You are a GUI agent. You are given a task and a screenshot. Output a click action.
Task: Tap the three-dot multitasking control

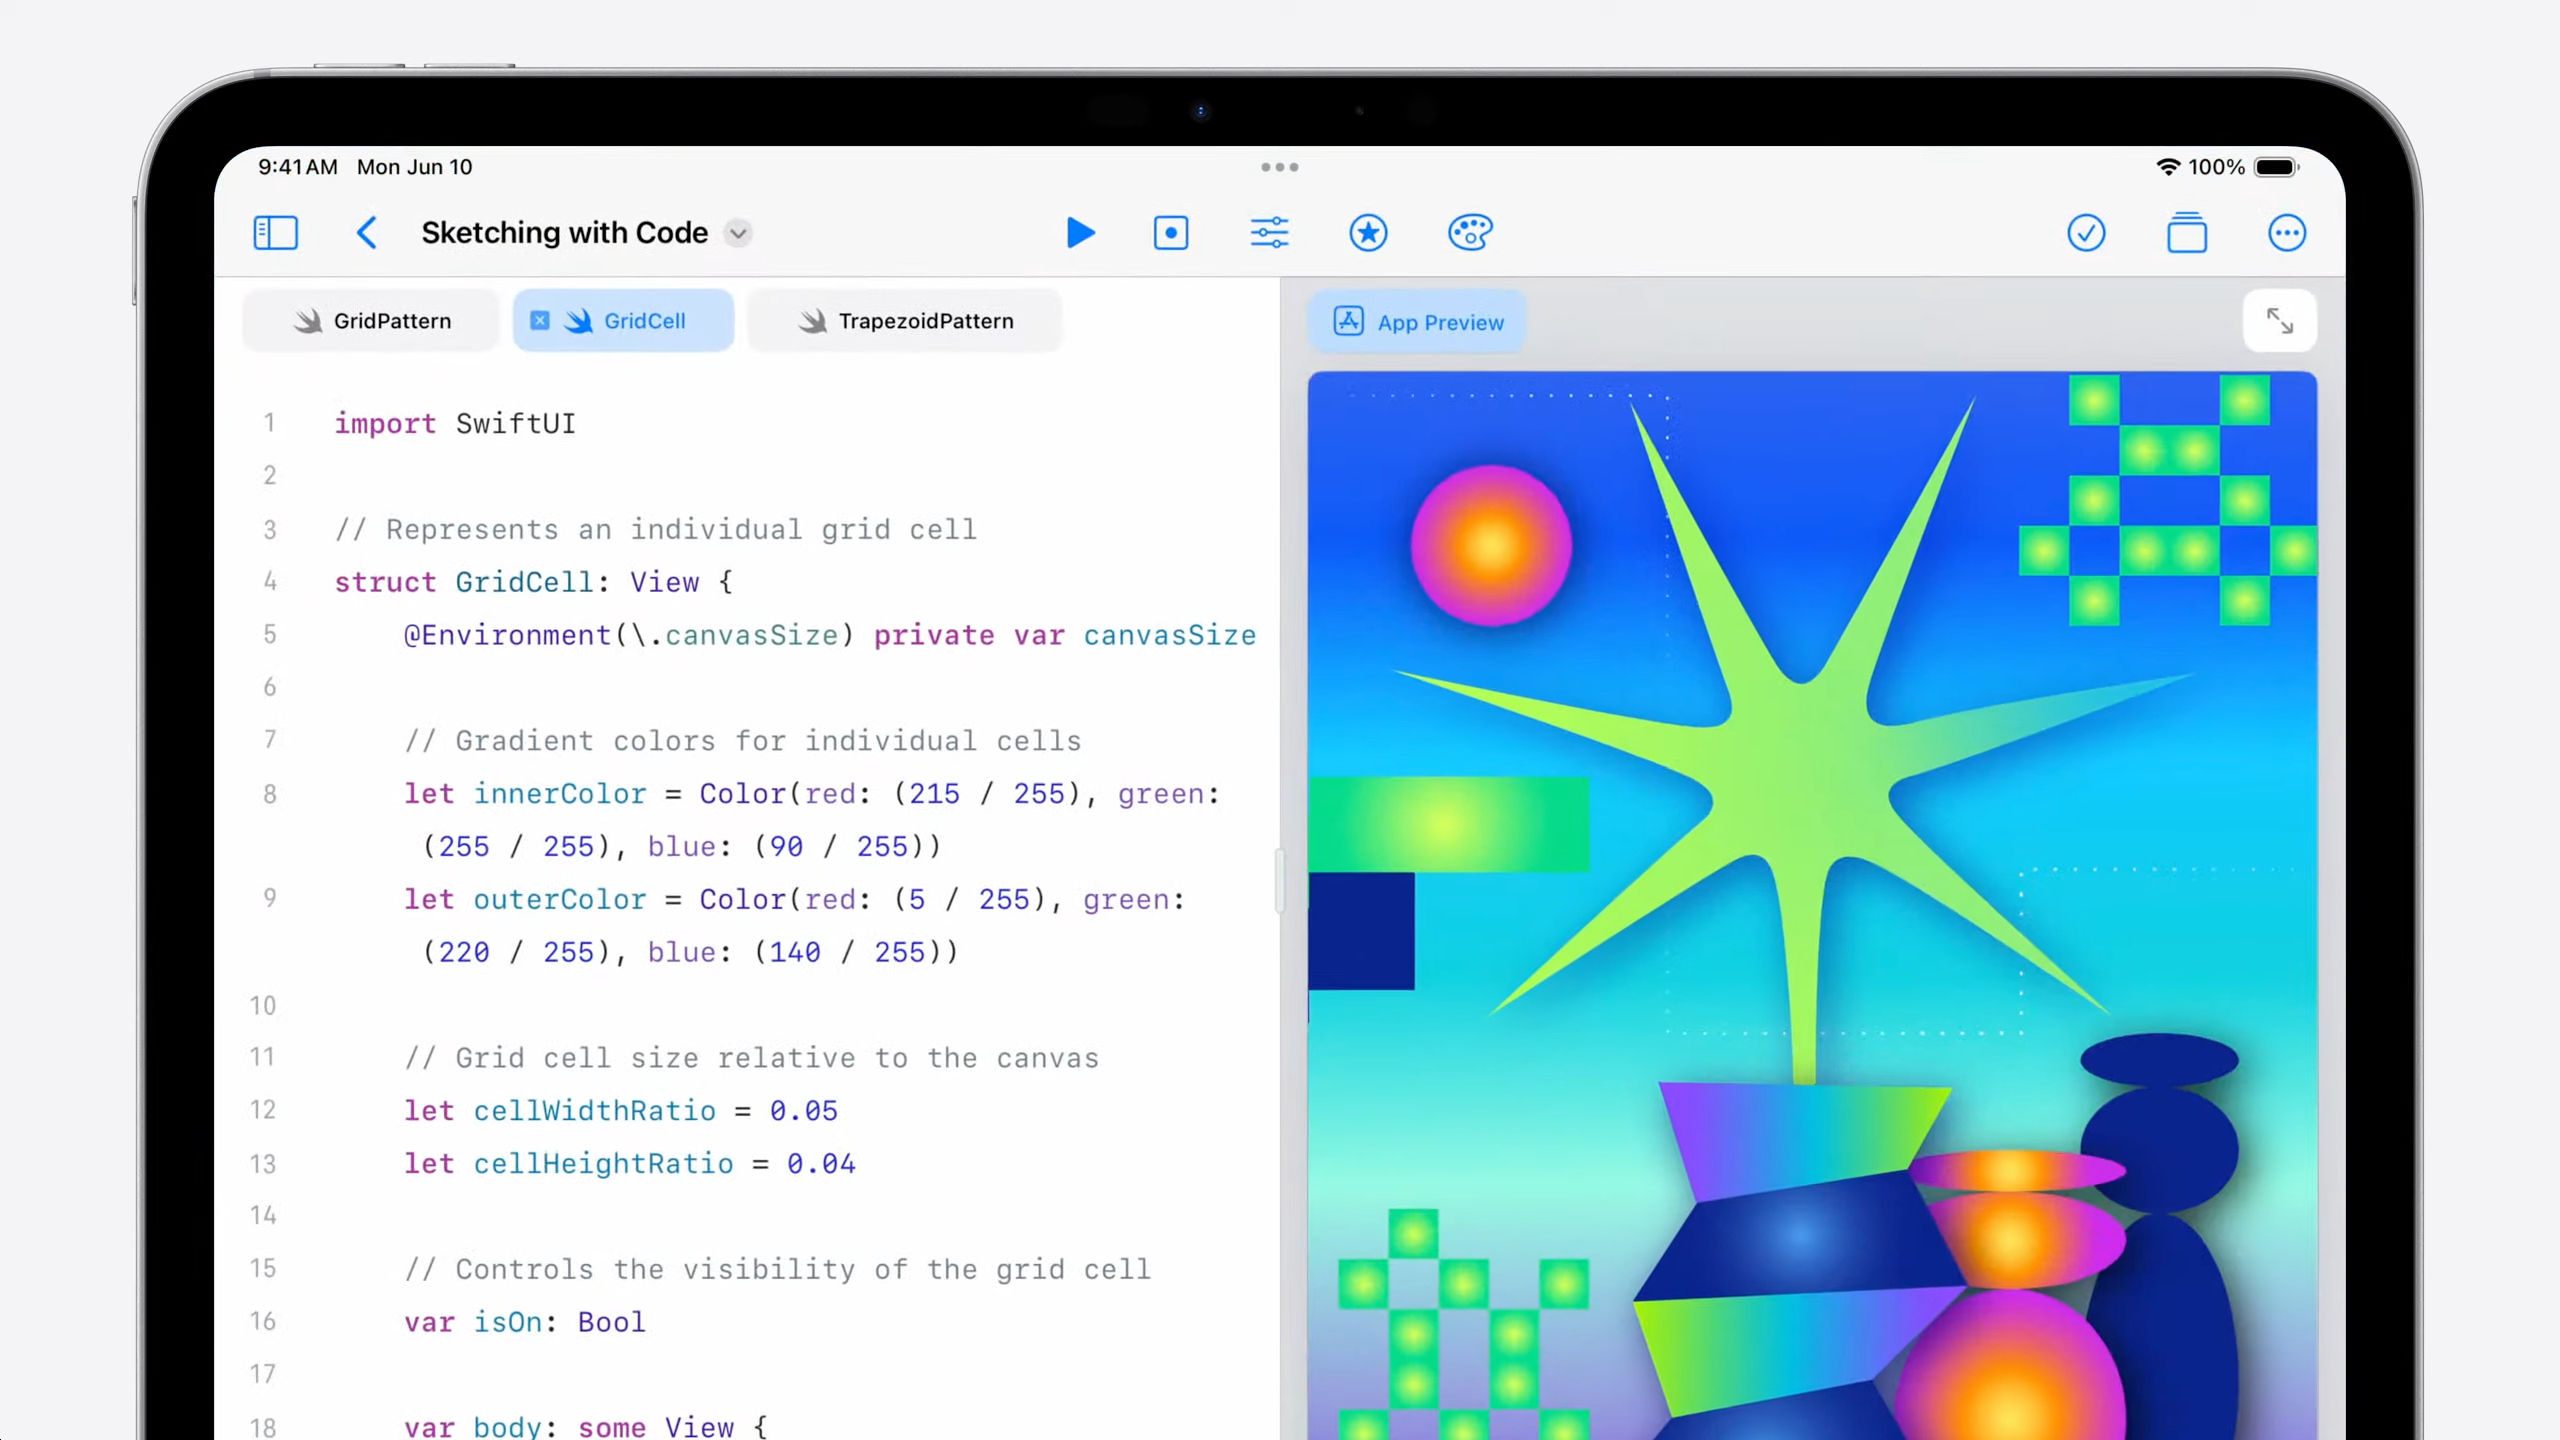pyautogui.click(x=1279, y=167)
